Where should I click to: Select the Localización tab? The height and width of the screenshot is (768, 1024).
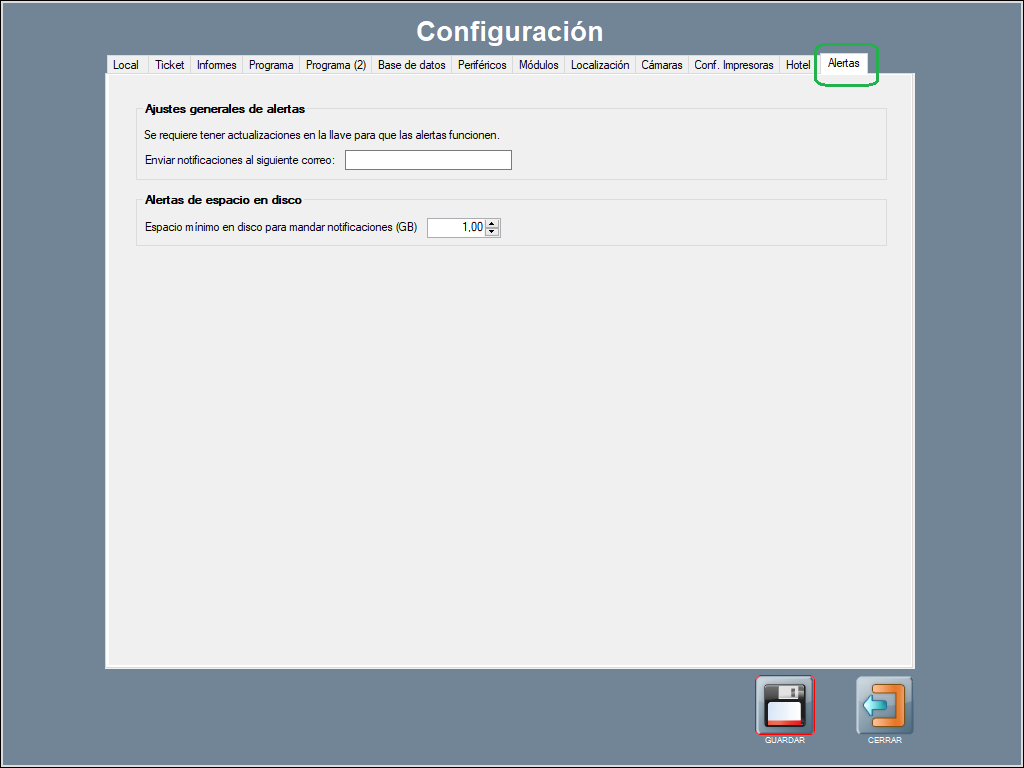click(600, 65)
